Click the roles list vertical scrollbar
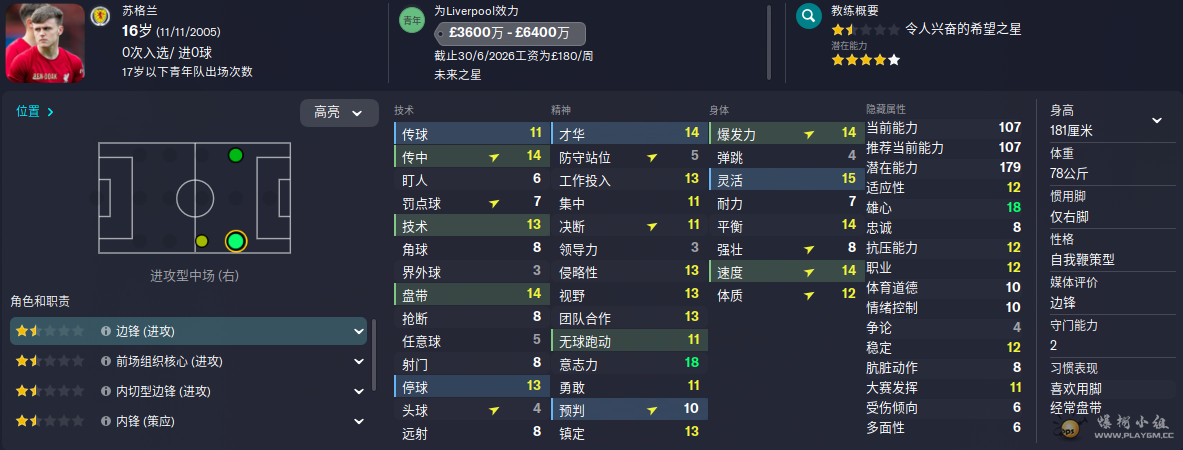Image resolution: width=1183 pixels, height=450 pixels. [x=374, y=354]
